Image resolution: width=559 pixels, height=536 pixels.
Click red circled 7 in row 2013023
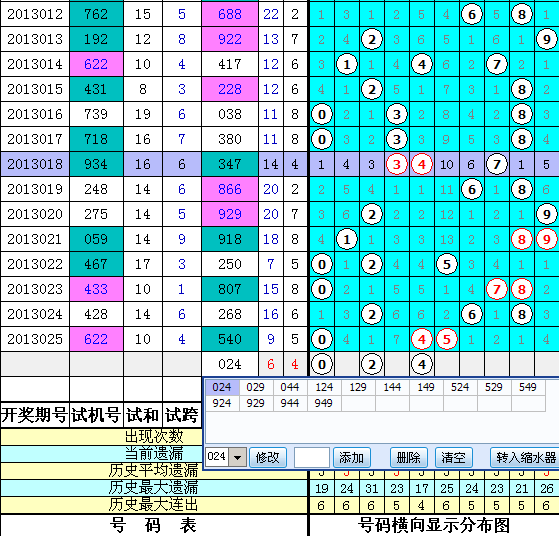point(497,289)
